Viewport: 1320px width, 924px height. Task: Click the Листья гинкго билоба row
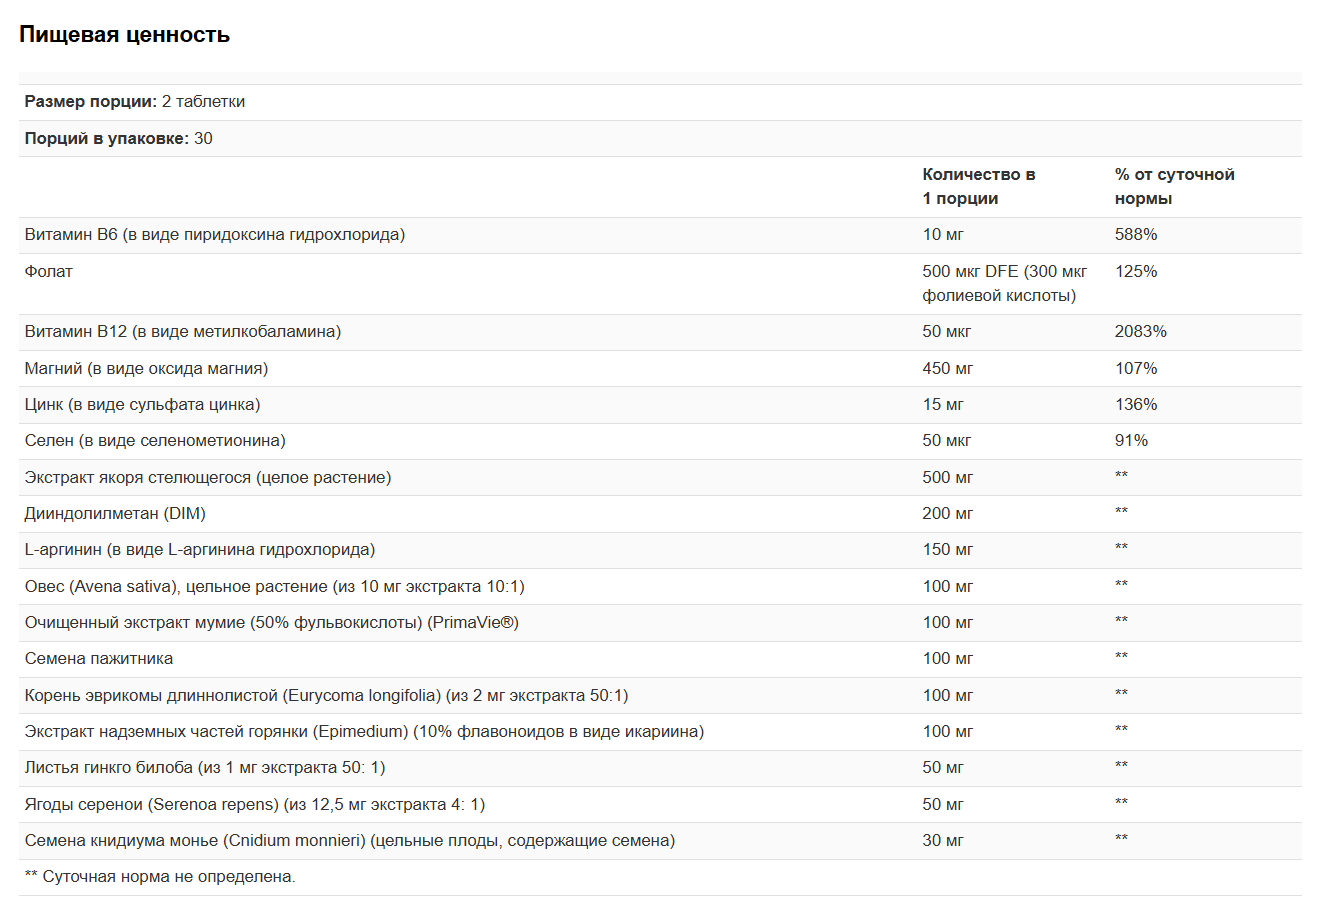(x=660, y=768)
